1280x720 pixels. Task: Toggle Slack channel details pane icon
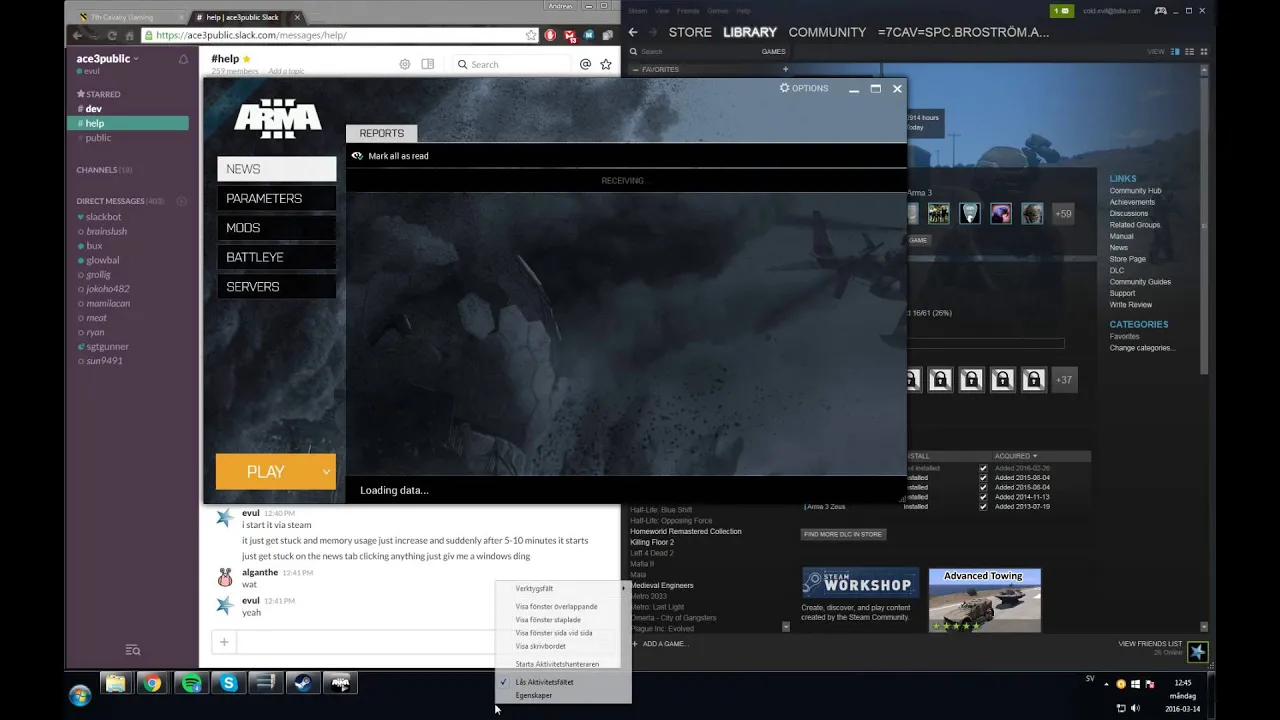coord(428,64)
